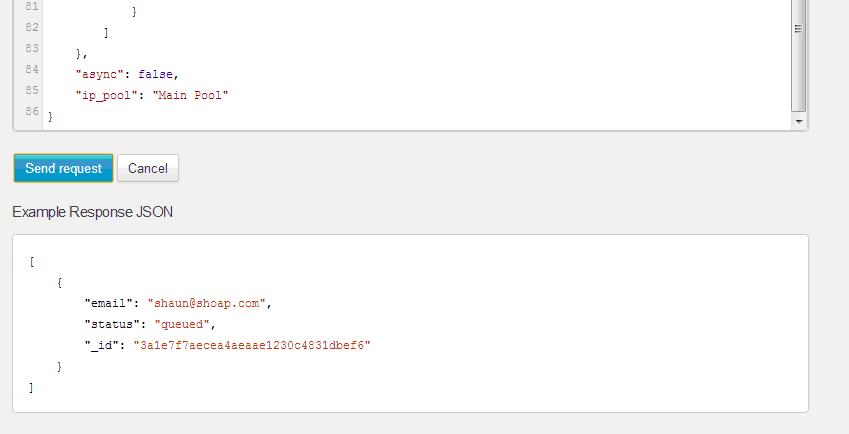Image resolution: width=849 pixels, height=434 pixels.
Task: Click the shaun@shoap.com email value
Action: pyautogui.click(x=206, y=303)
